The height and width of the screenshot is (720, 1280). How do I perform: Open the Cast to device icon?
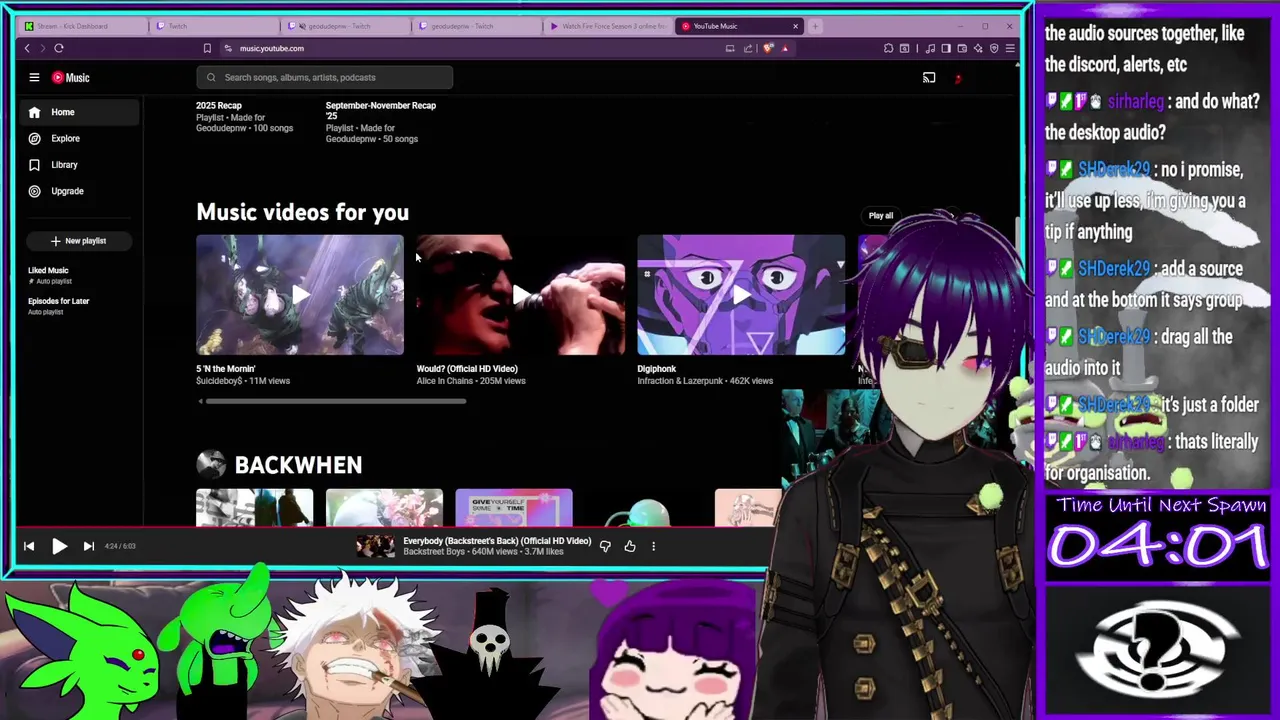click(929, 77)
